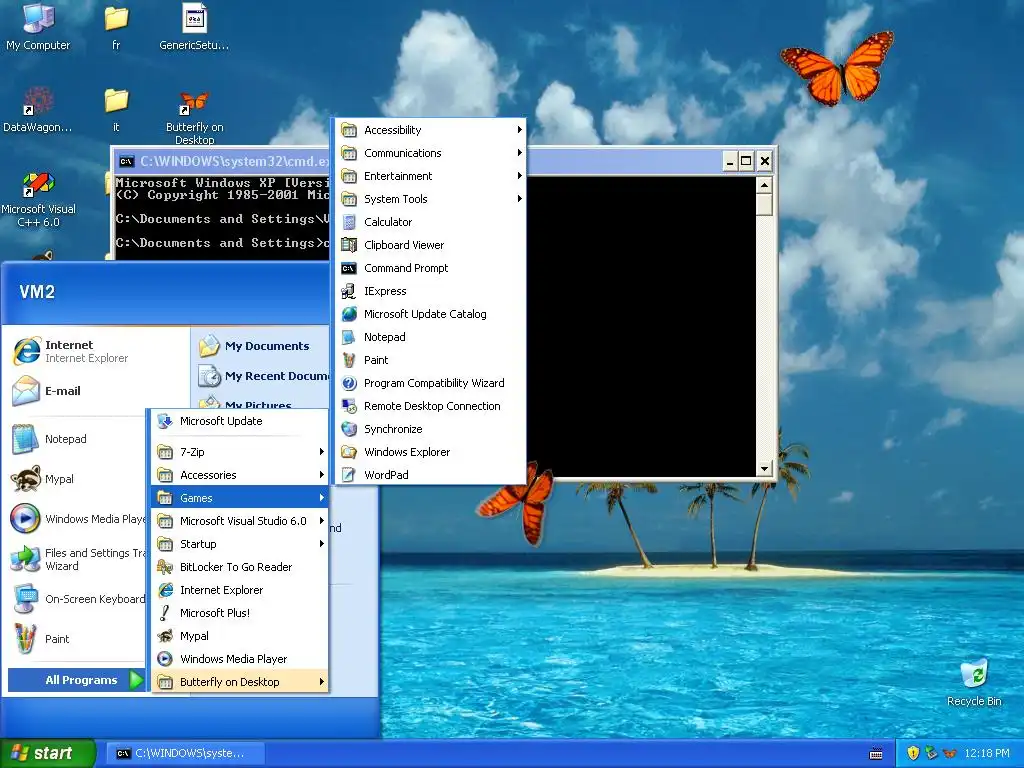Expand the Entertainment submenu
The width and height of the screenshot is (1024, 768).
click(x=430, y=176)
